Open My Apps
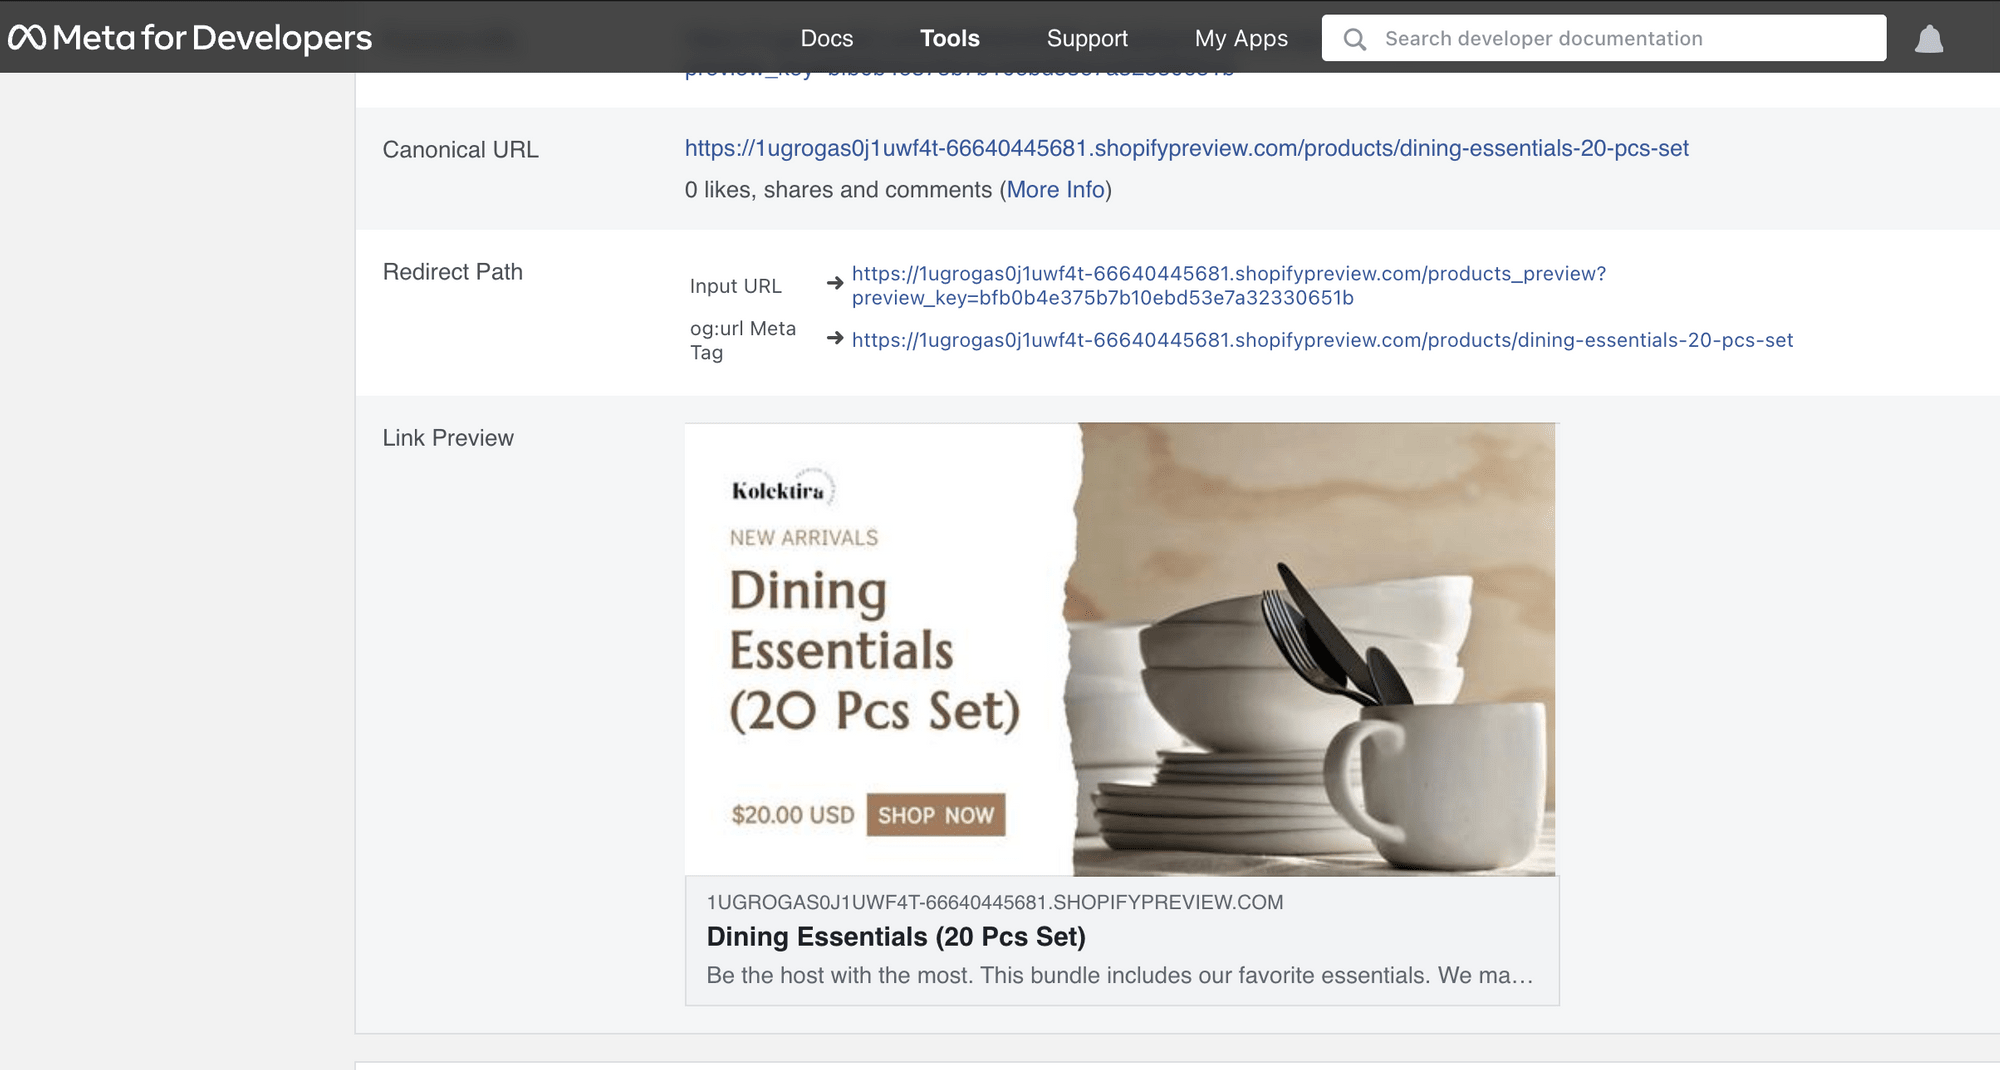This screenshot has height=1070, width=2000. point(1240,38)
